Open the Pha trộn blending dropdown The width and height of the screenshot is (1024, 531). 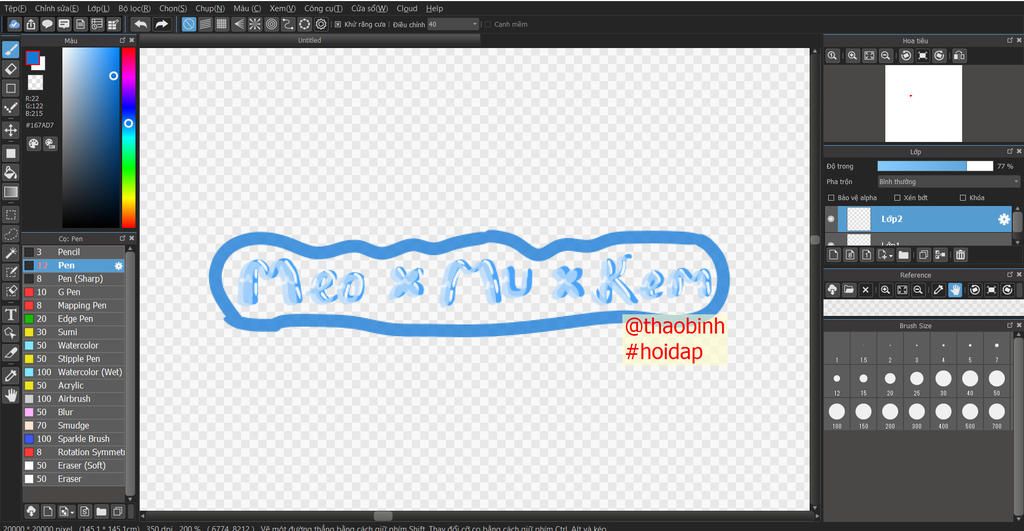pyautogui.click(x=948, y=182)
